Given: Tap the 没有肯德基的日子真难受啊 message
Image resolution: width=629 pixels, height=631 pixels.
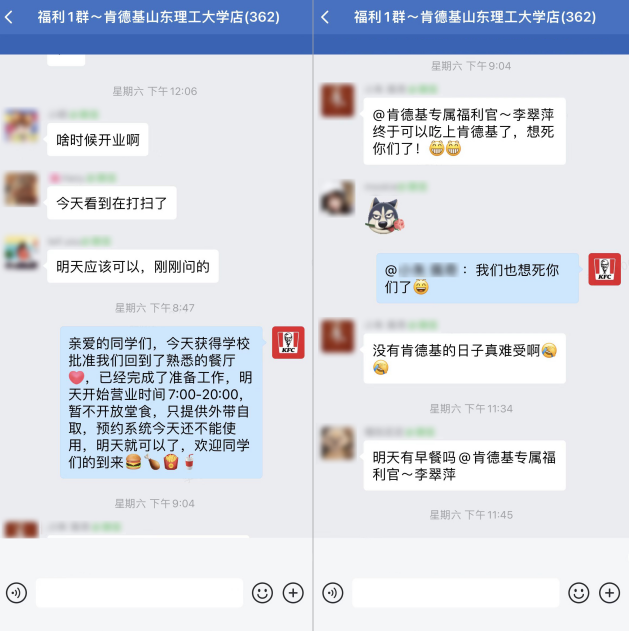Looking at the screenshot, I should click(465, 359).
